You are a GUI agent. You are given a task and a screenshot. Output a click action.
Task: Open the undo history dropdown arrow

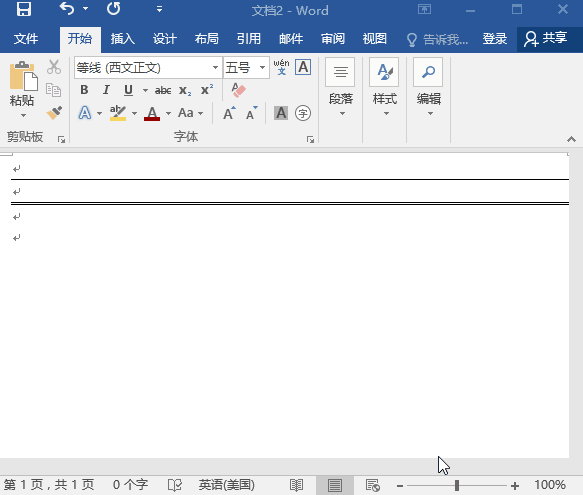86,9
